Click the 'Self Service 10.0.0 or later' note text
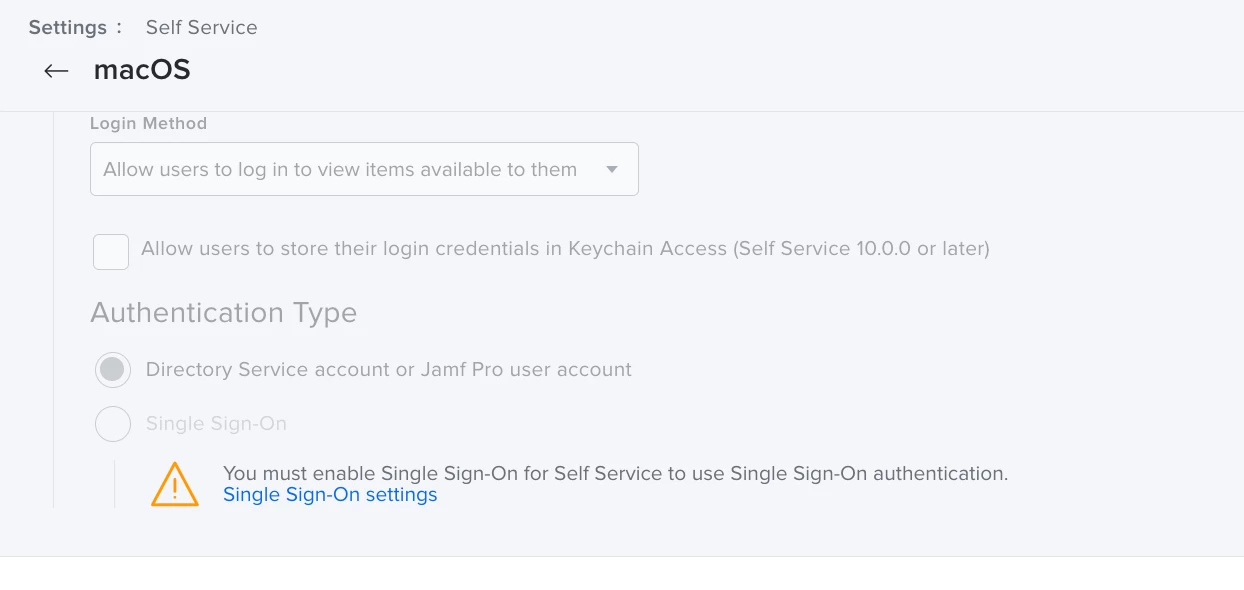 pyautogui.click(x=863, y=248)
